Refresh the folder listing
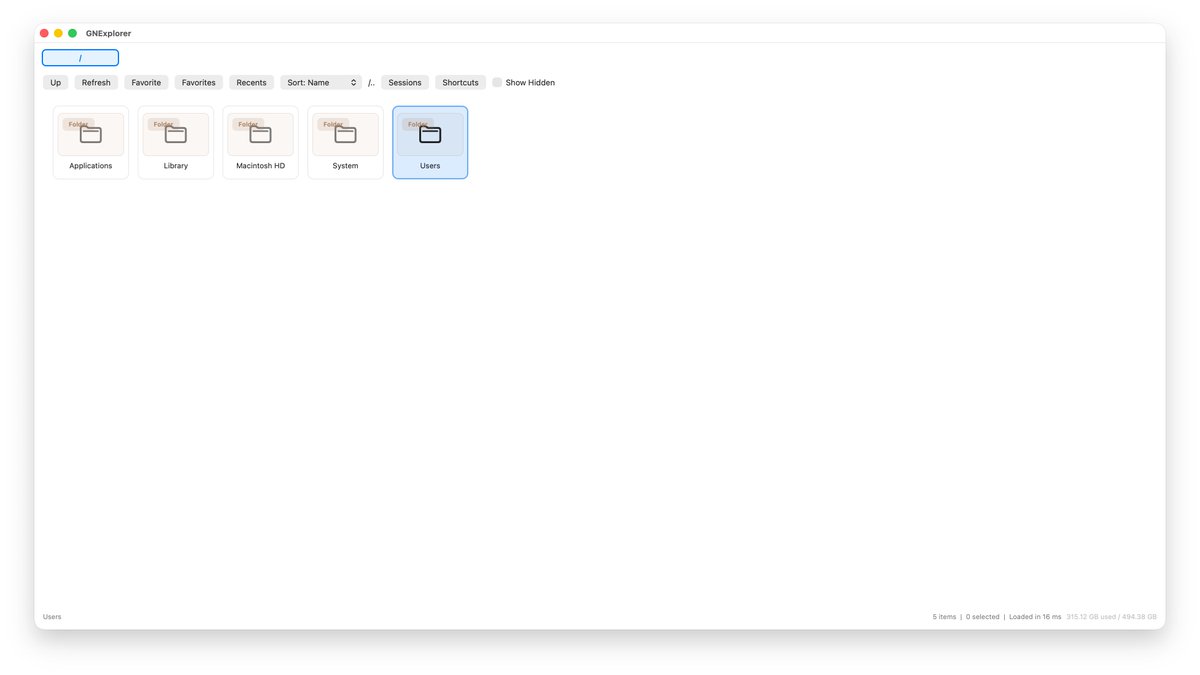Screen dimensions: 1200x675 point(96,82)
